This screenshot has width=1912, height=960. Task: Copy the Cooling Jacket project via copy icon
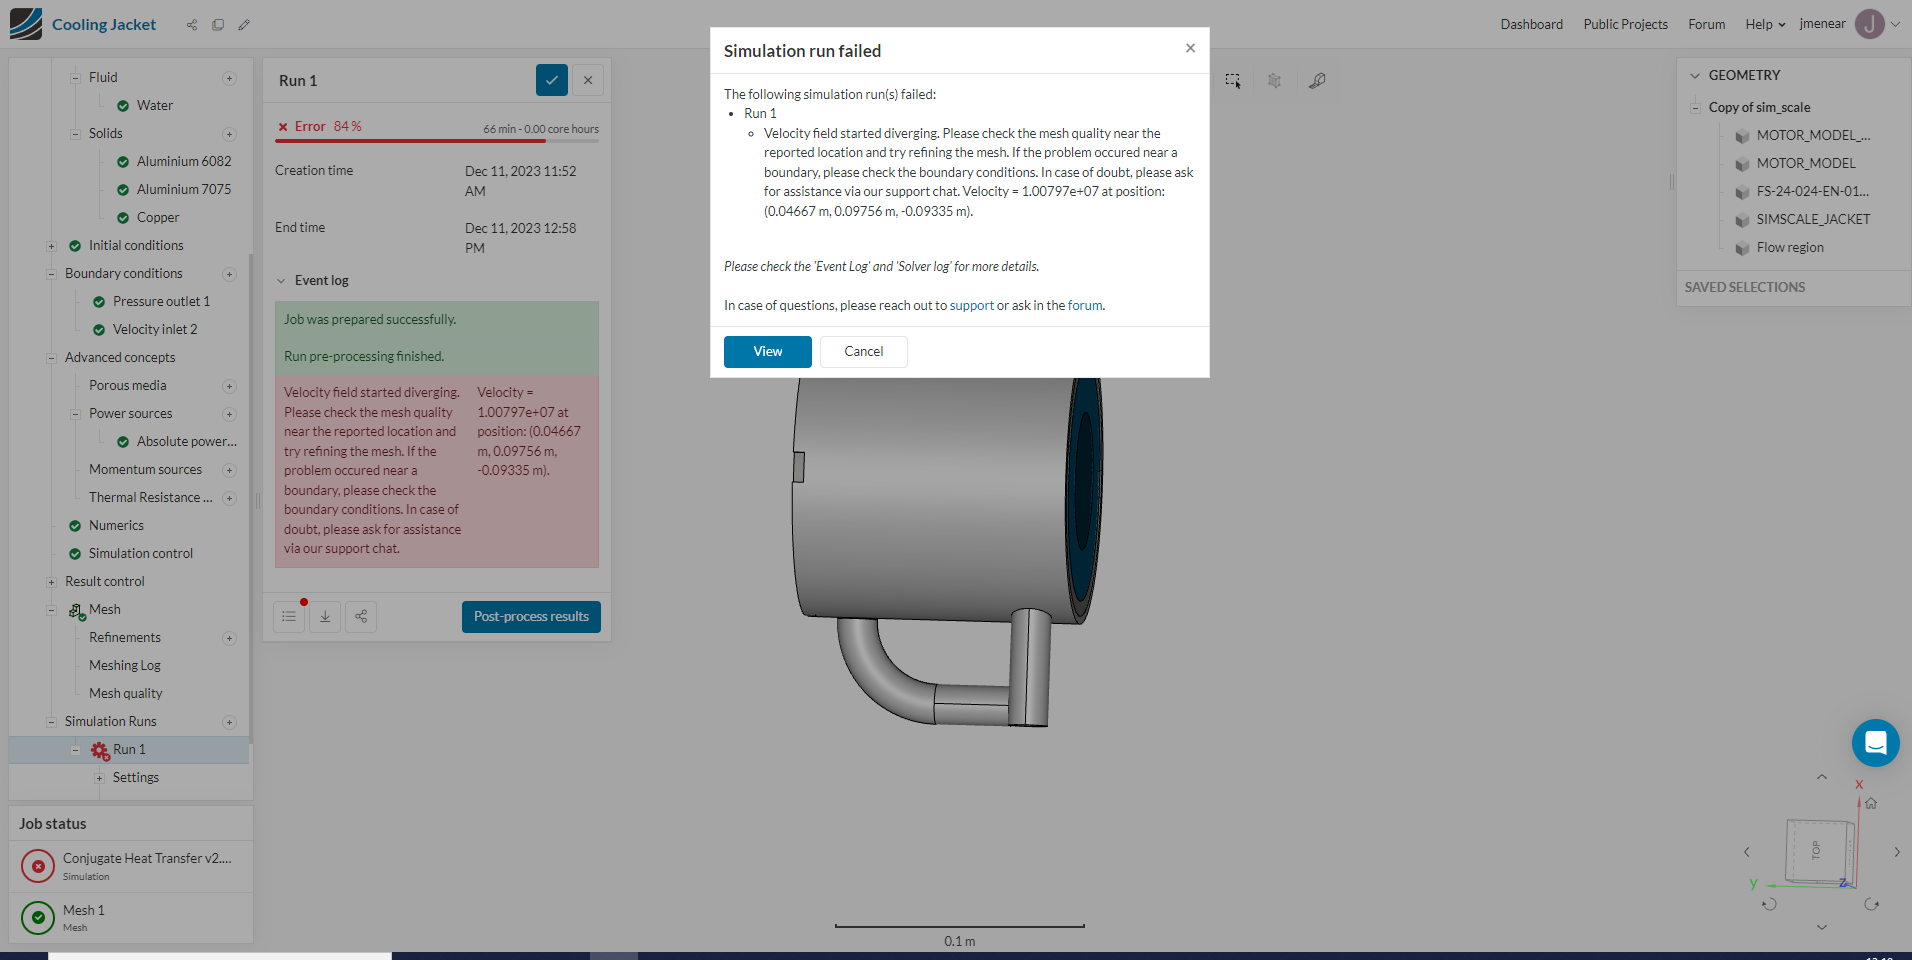218,25
